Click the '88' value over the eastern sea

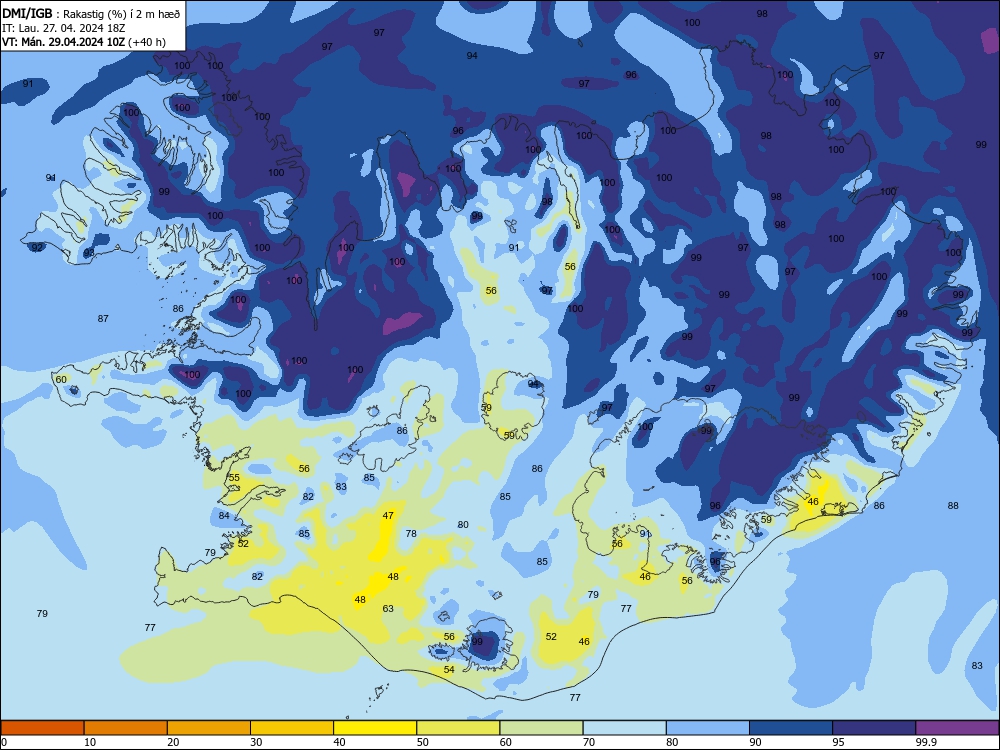[x=953, y=506]
